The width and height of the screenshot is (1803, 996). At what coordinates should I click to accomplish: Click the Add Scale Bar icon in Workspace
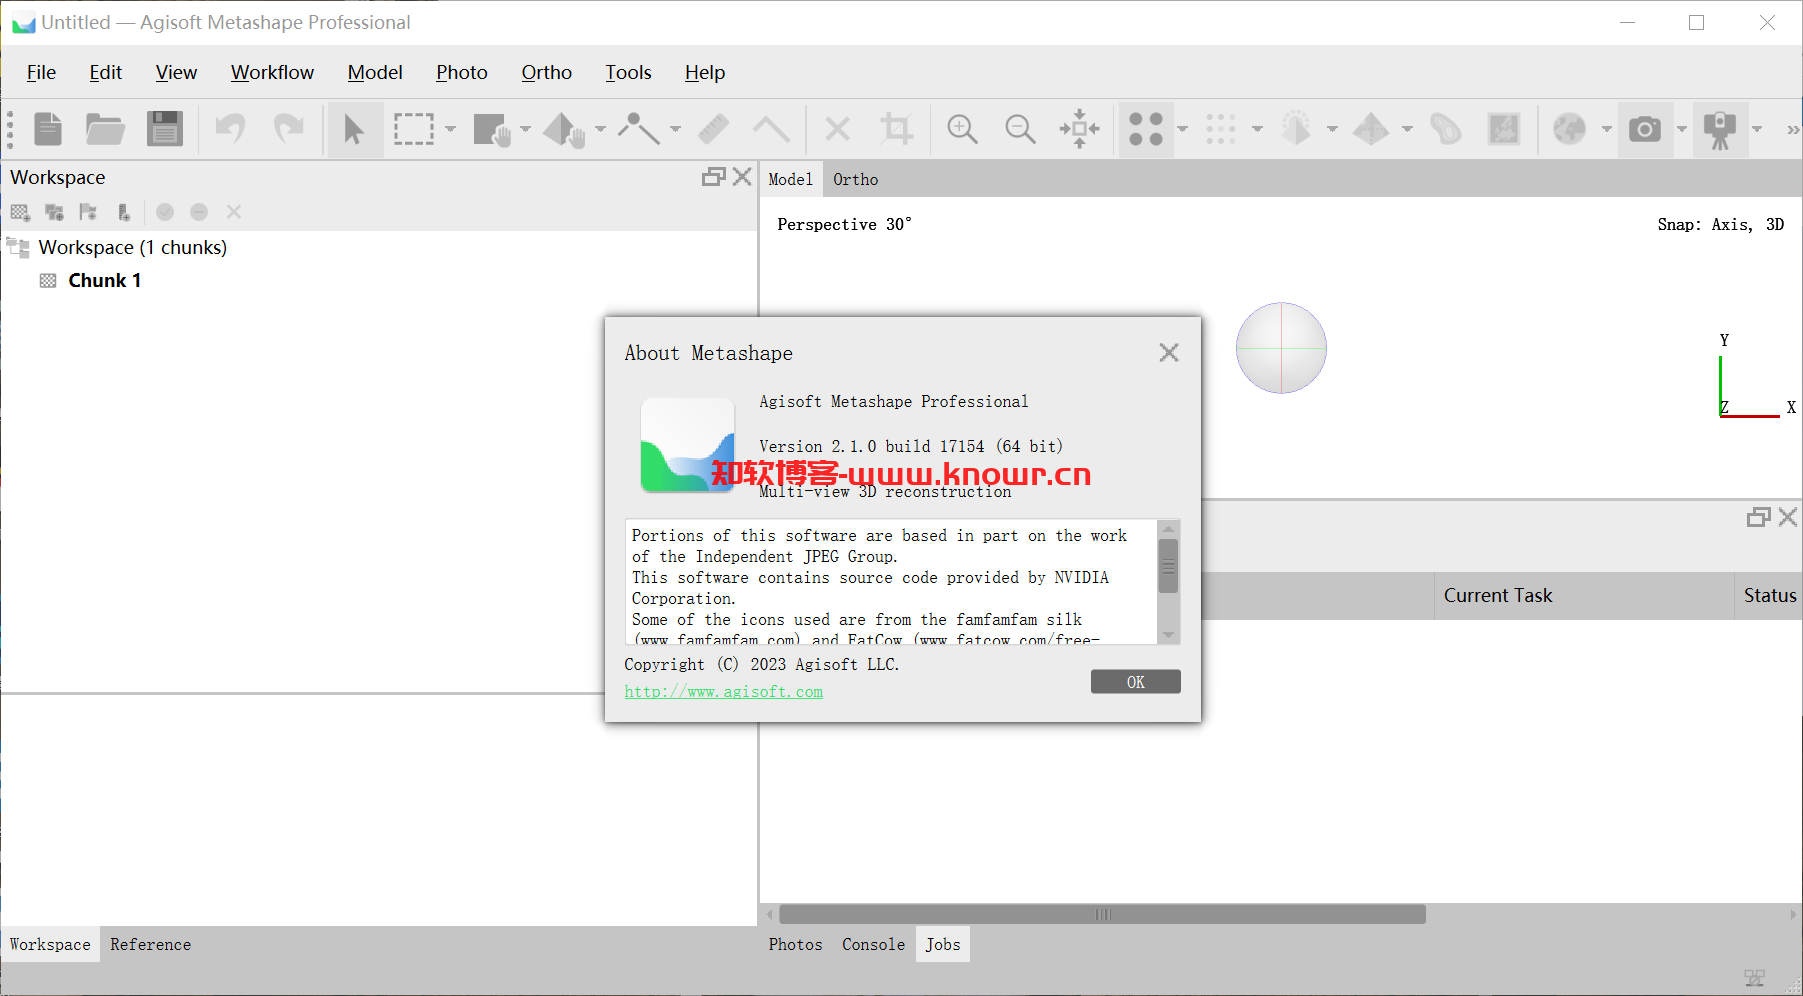(123, 212)
